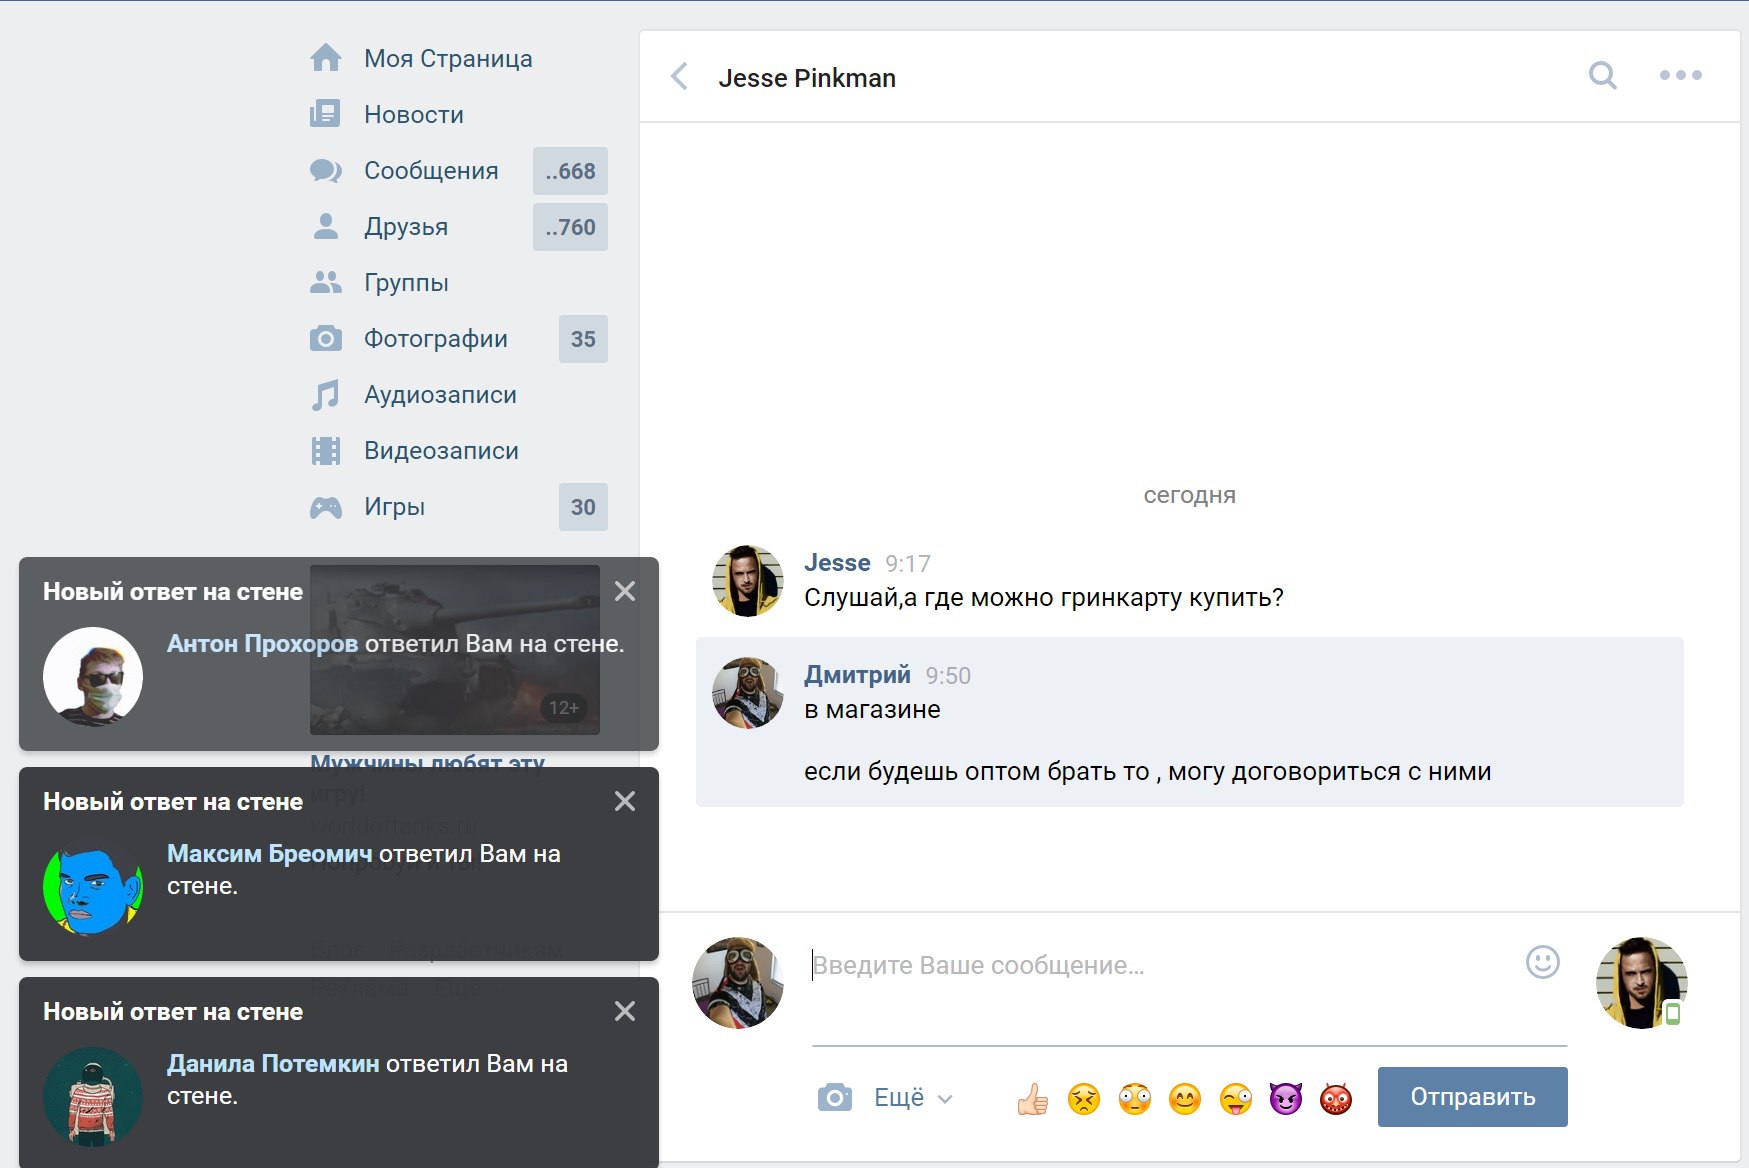Viewport: 1749px width, 1168px height.
Task: Click the 35 photos counter
Action: click(583, 339)
